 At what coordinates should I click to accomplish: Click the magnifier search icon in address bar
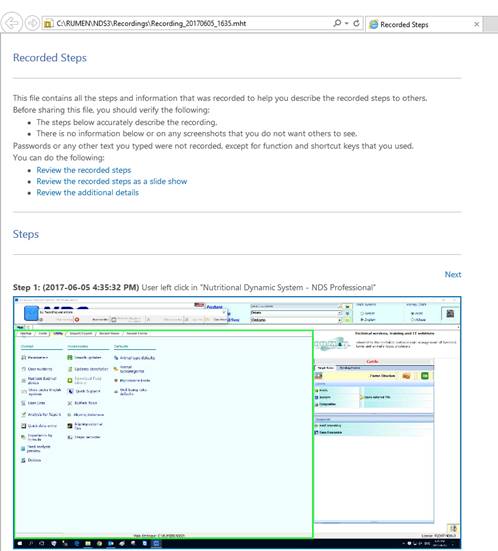337,23
